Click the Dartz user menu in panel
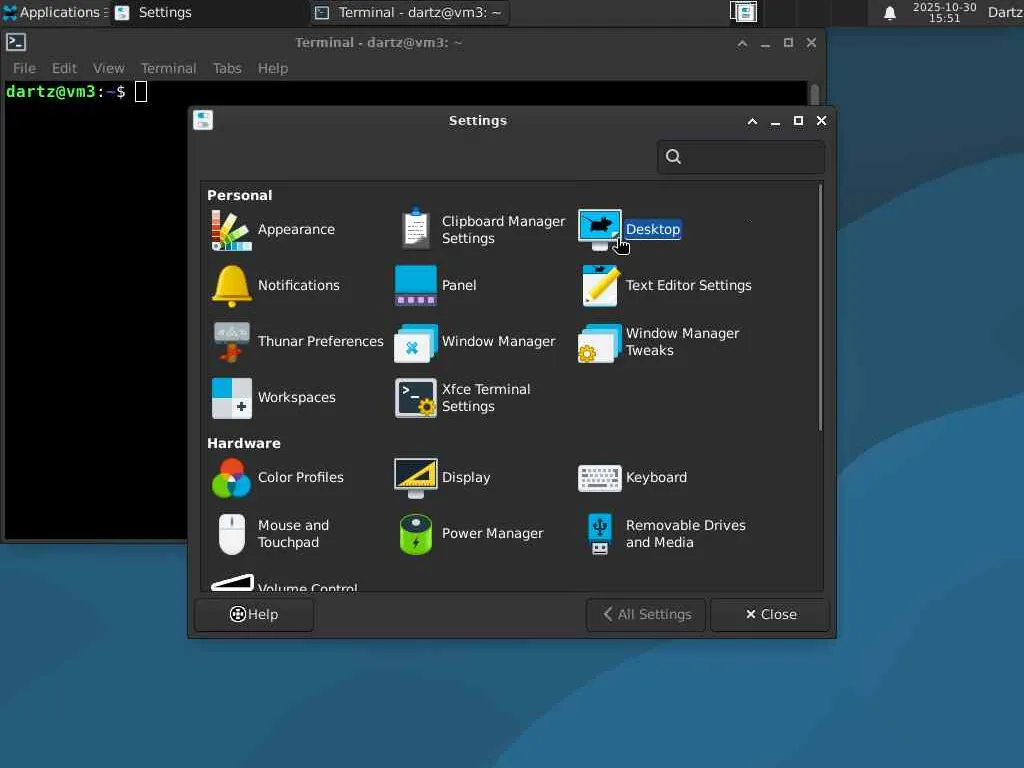Image resolution: width=1024 pixels, height=768 pixels. pos(1005,12)
